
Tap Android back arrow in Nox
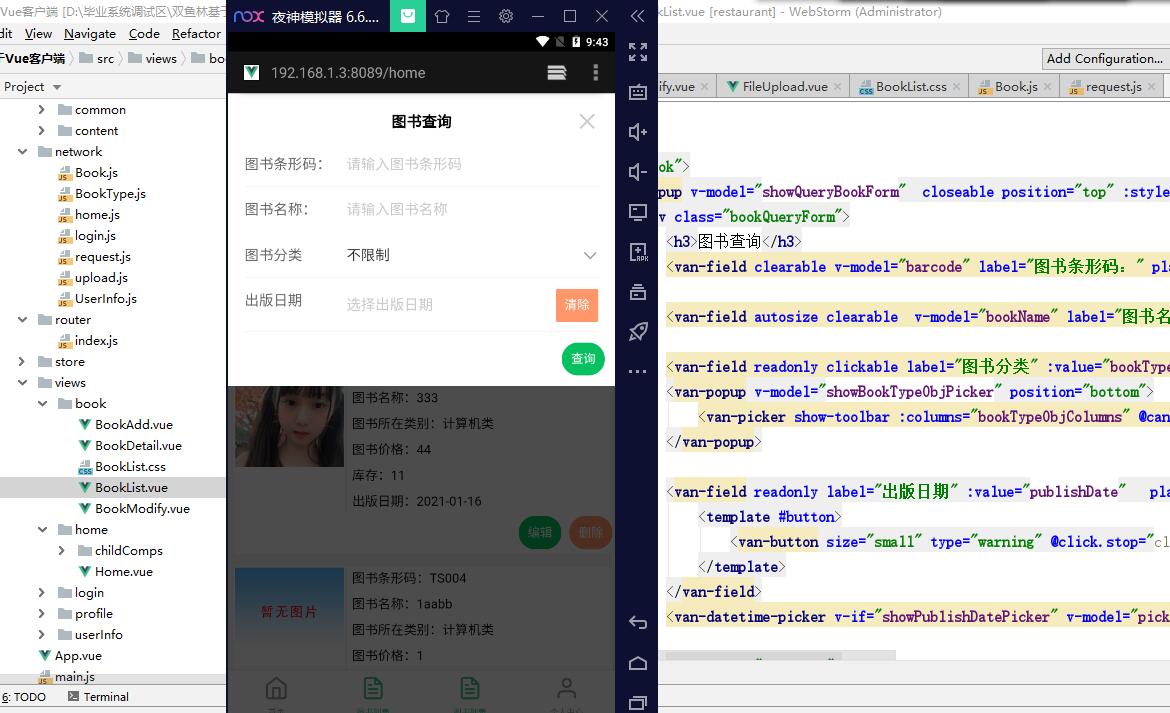pyautogui.click(x=637, y=622)
